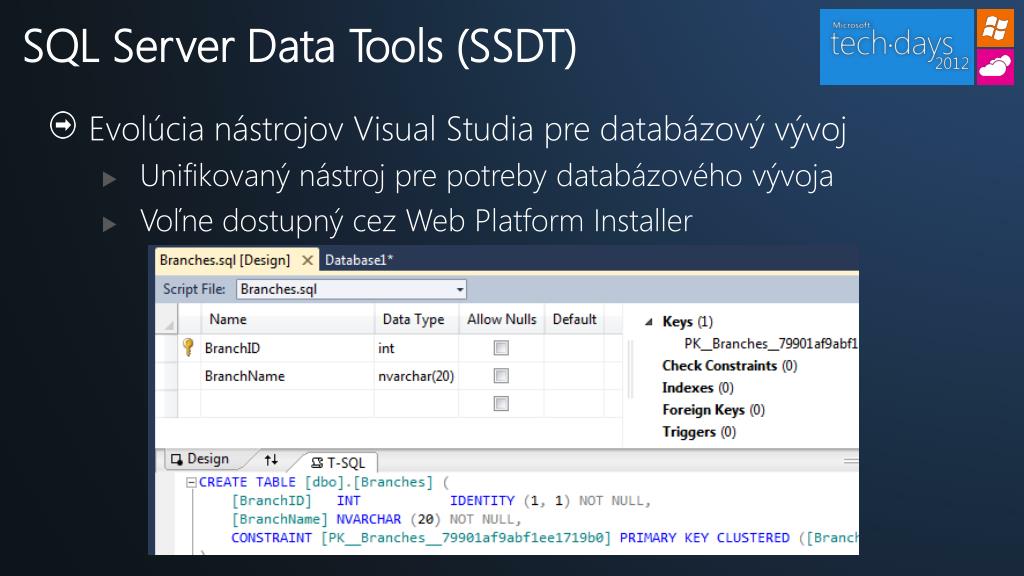Click the T-SQL pane icon

tap(317, 463)
